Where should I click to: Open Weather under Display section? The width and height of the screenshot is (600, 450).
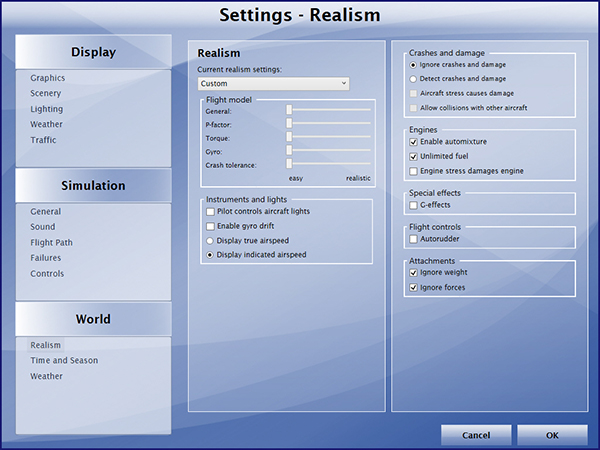click(x=46, y=124)
